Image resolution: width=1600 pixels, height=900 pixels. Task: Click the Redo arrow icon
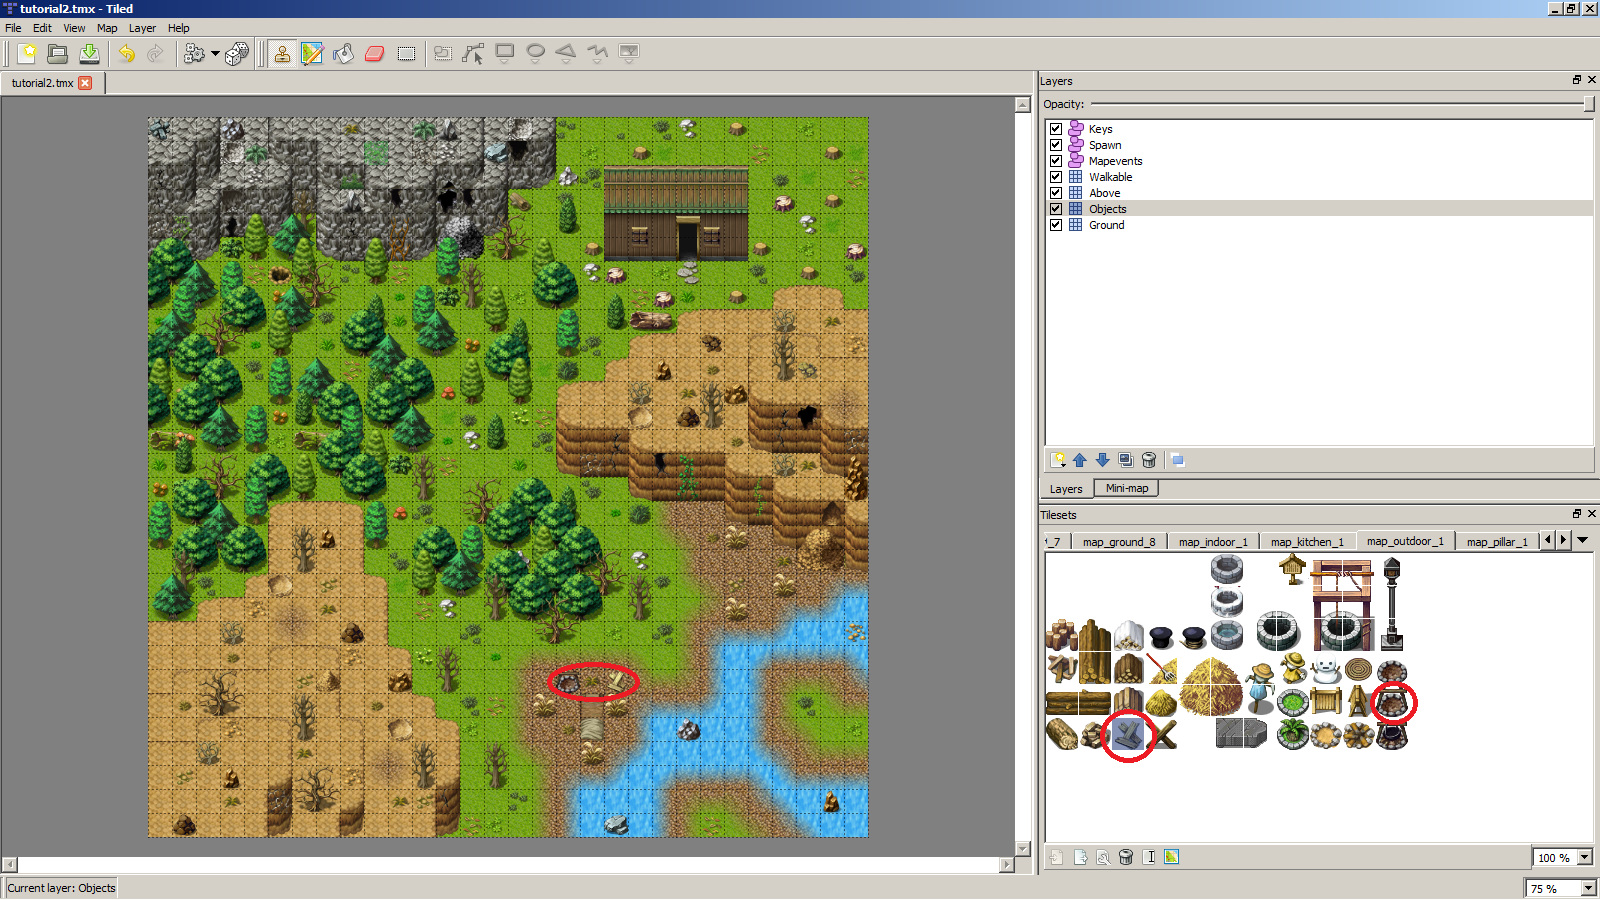pyautogui.click(x=156, y=53)
